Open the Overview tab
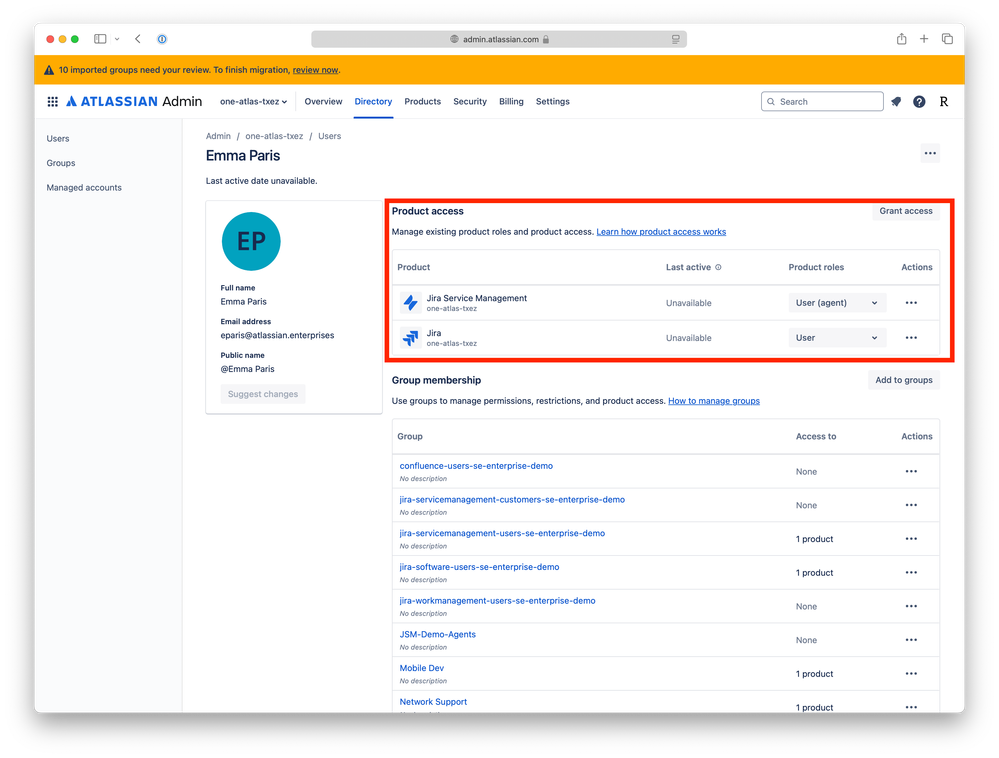The width and height of the screenshot is (999, 758). [323, 102]
